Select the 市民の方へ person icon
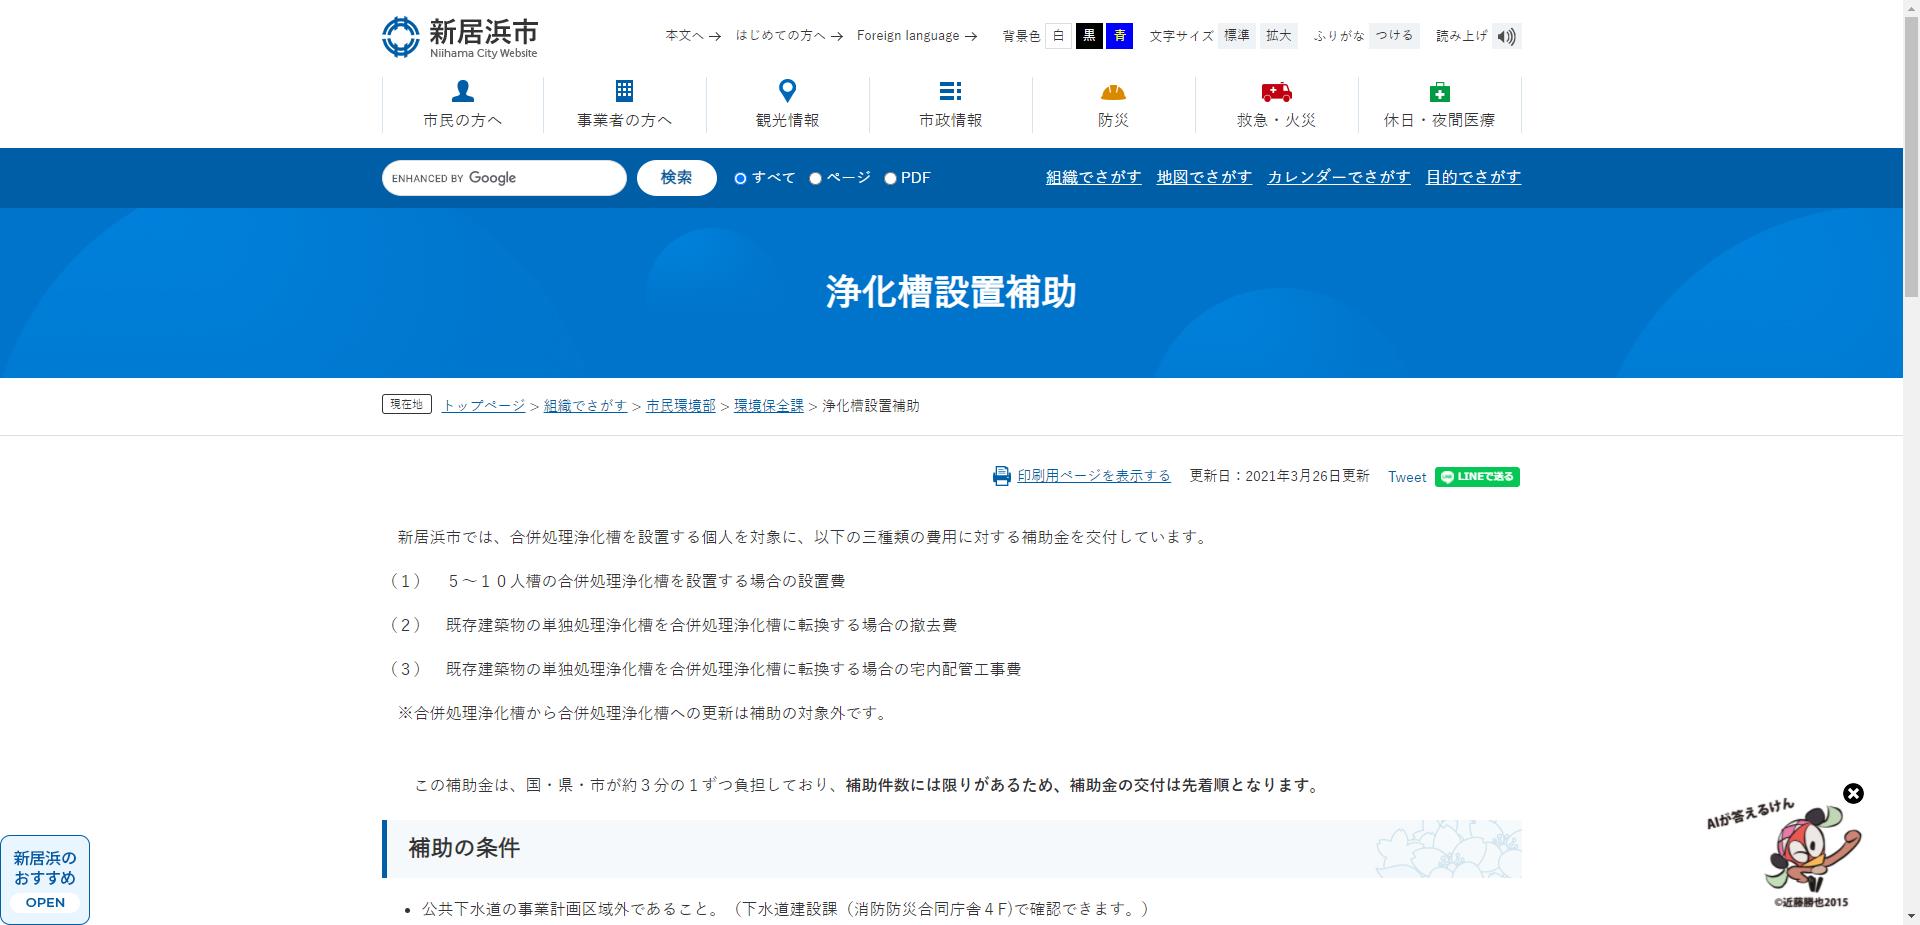 click(x=461, y=92)
